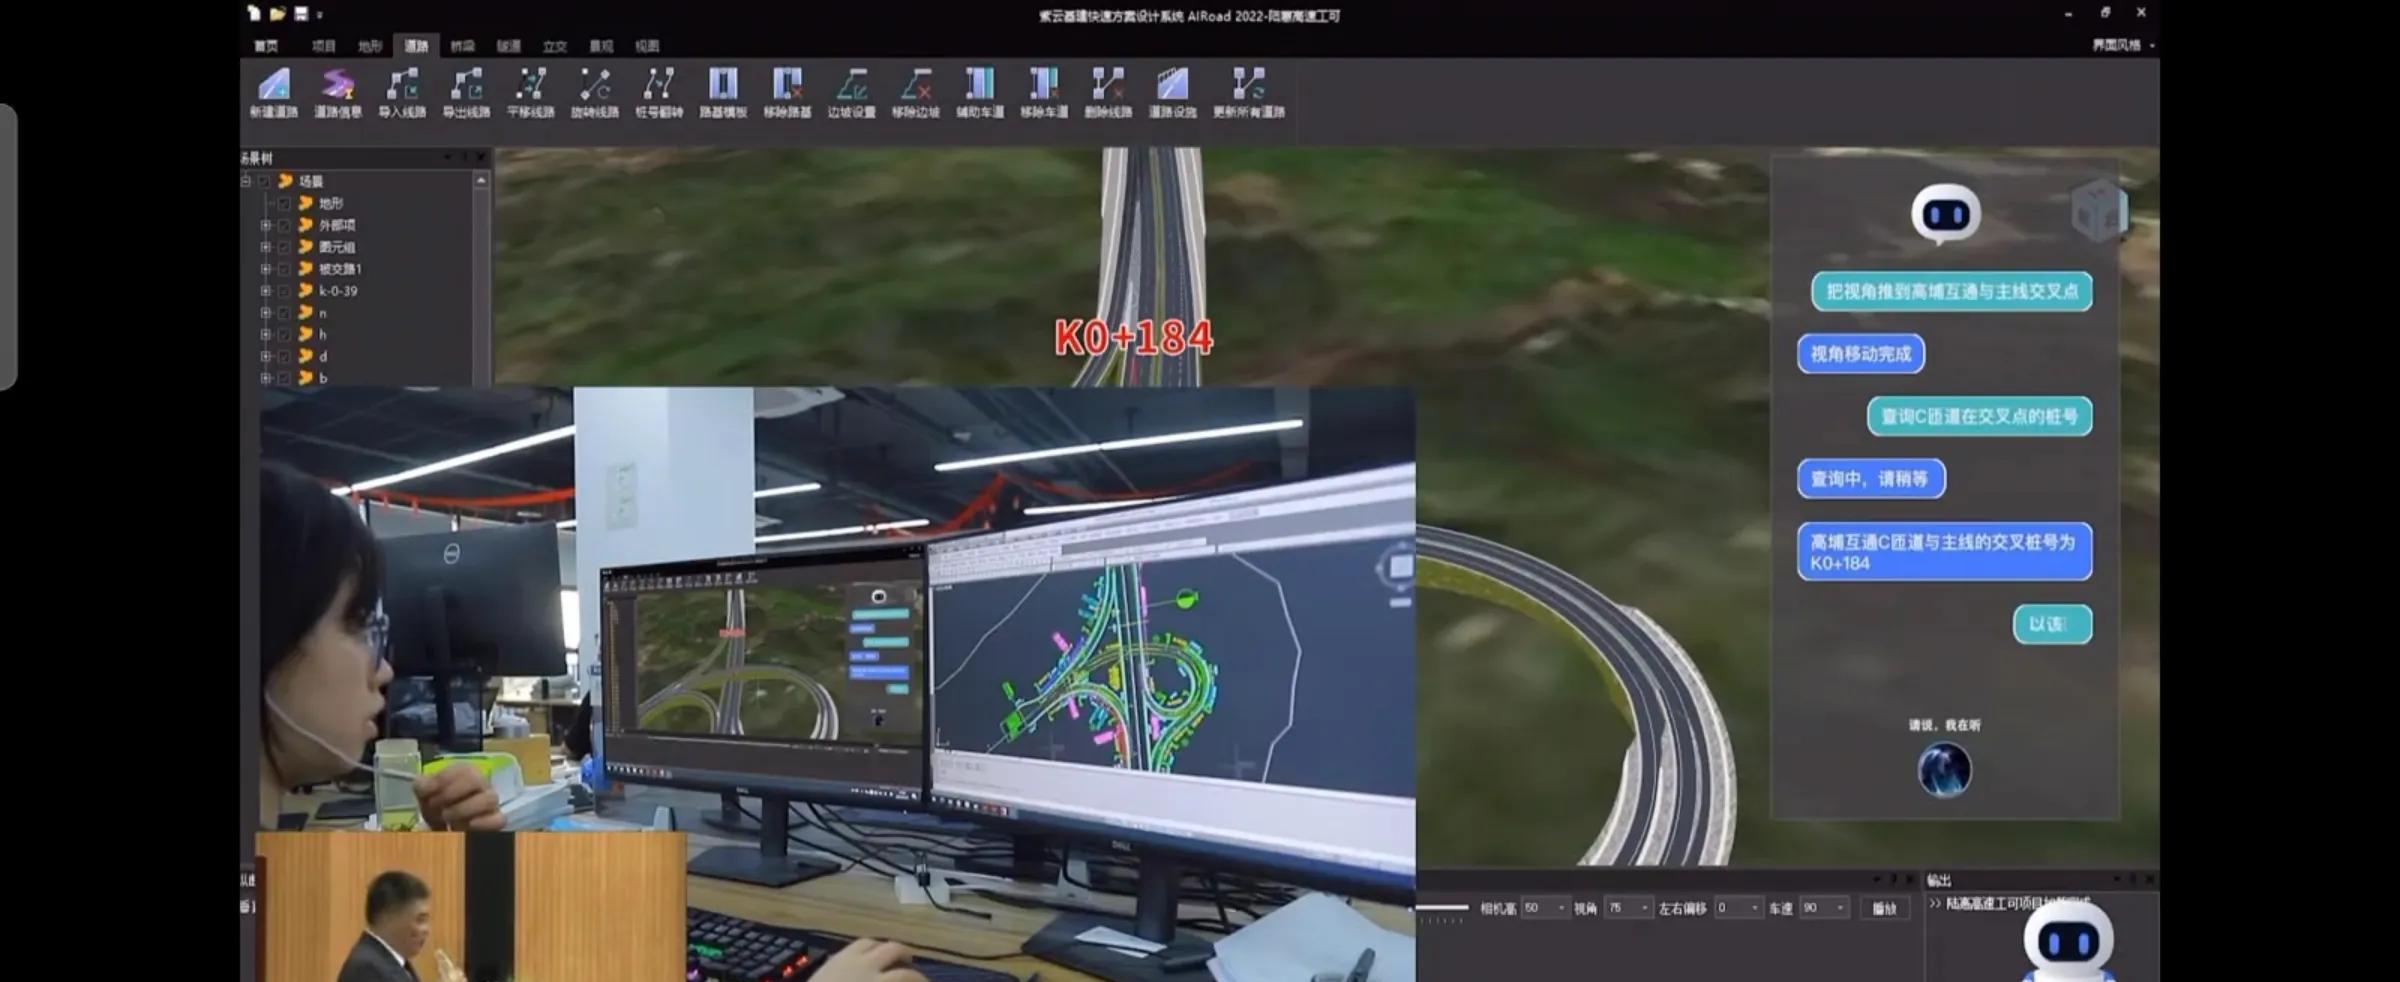Toggle the 被交路1 checkbox
The height and width of the screenshot is (982, 2400).
[284, 269]
